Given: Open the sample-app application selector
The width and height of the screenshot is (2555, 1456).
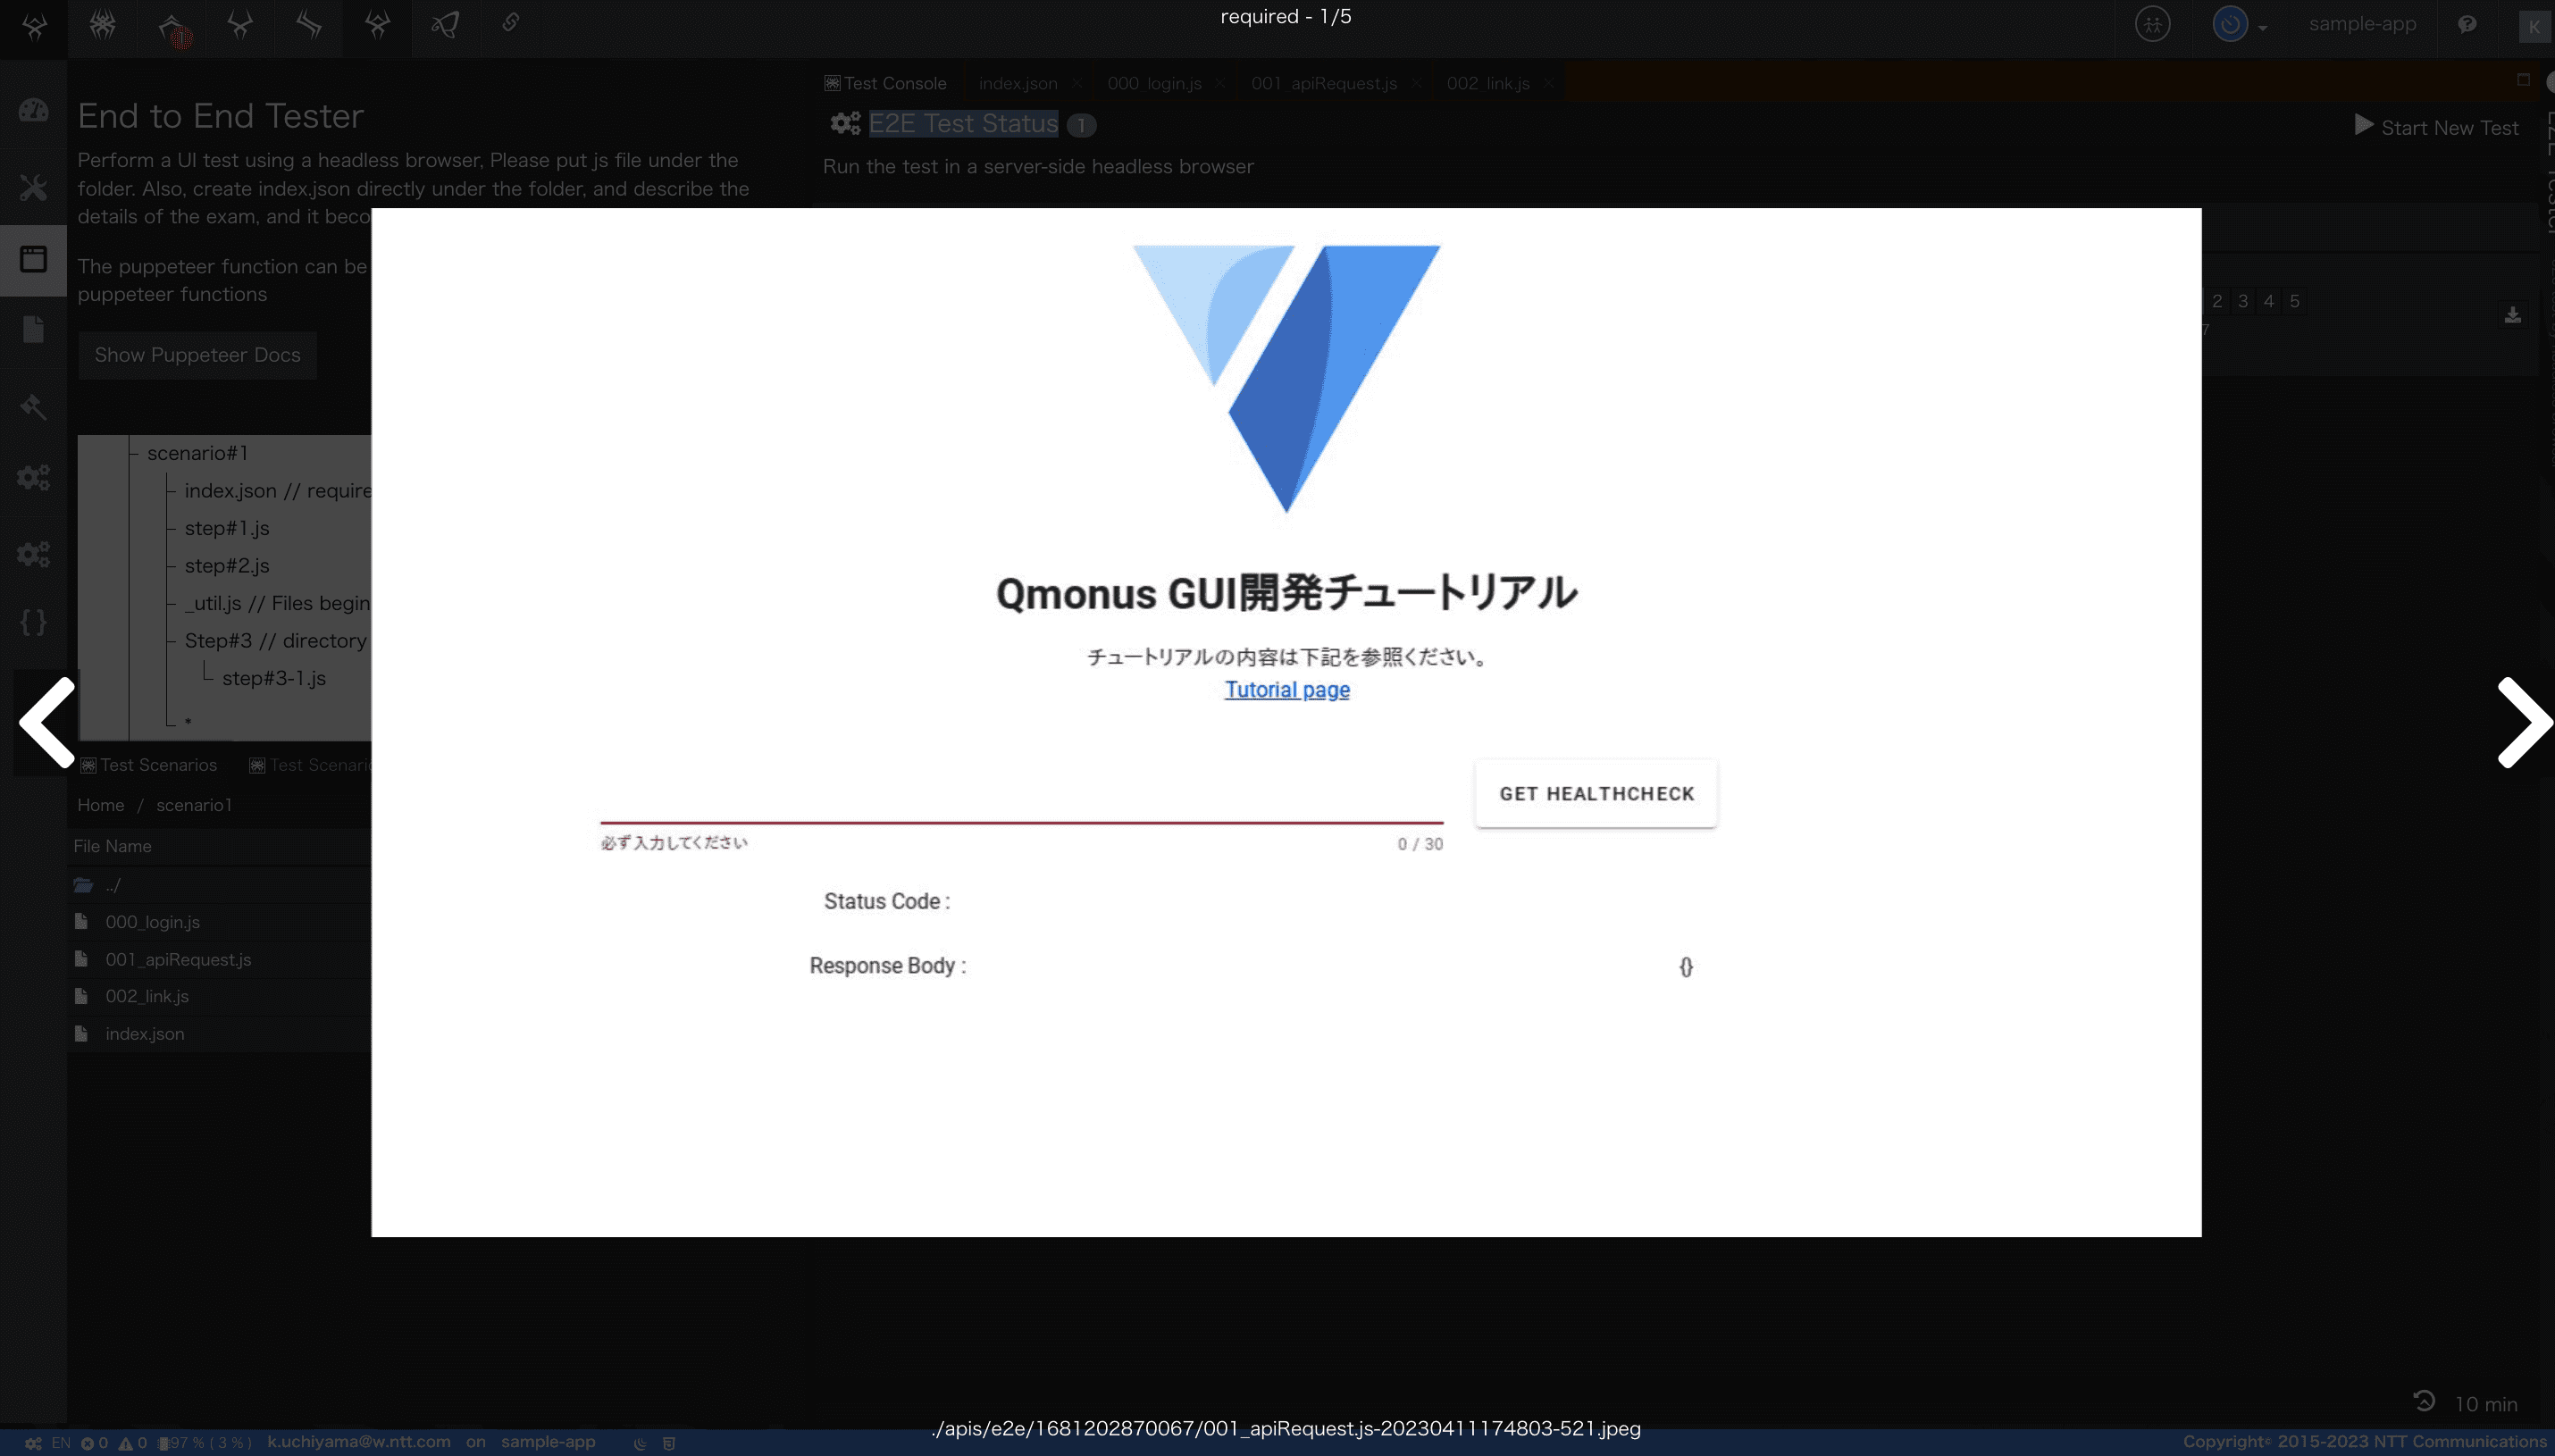Looking at the screenshot, I should tap(2362, 24).
